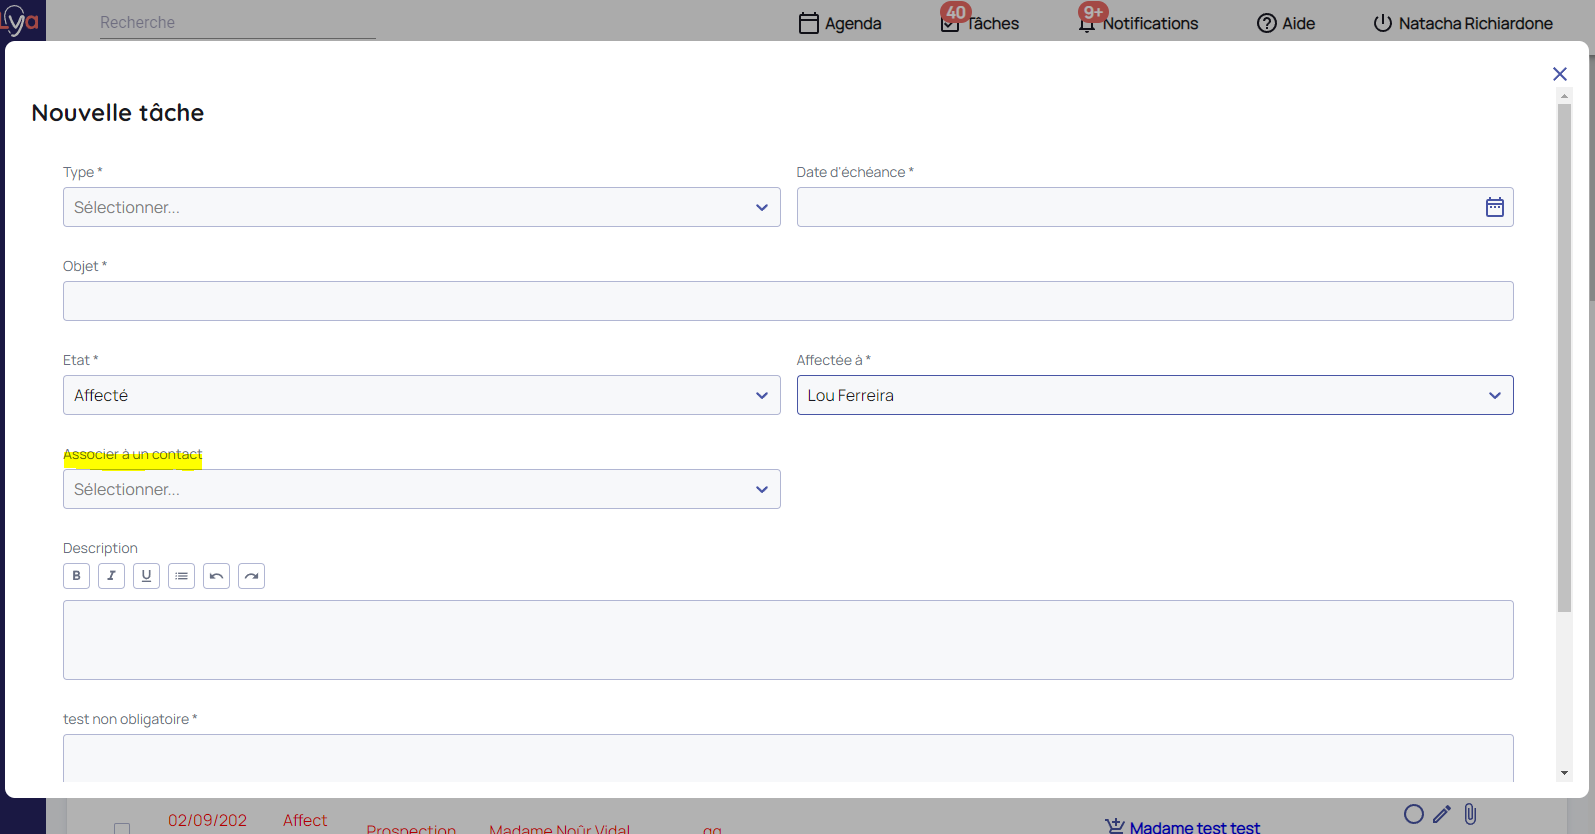Viewport: 1595px width, 834px height.
Task: Click the Objet text field
Action: (787, 301)
